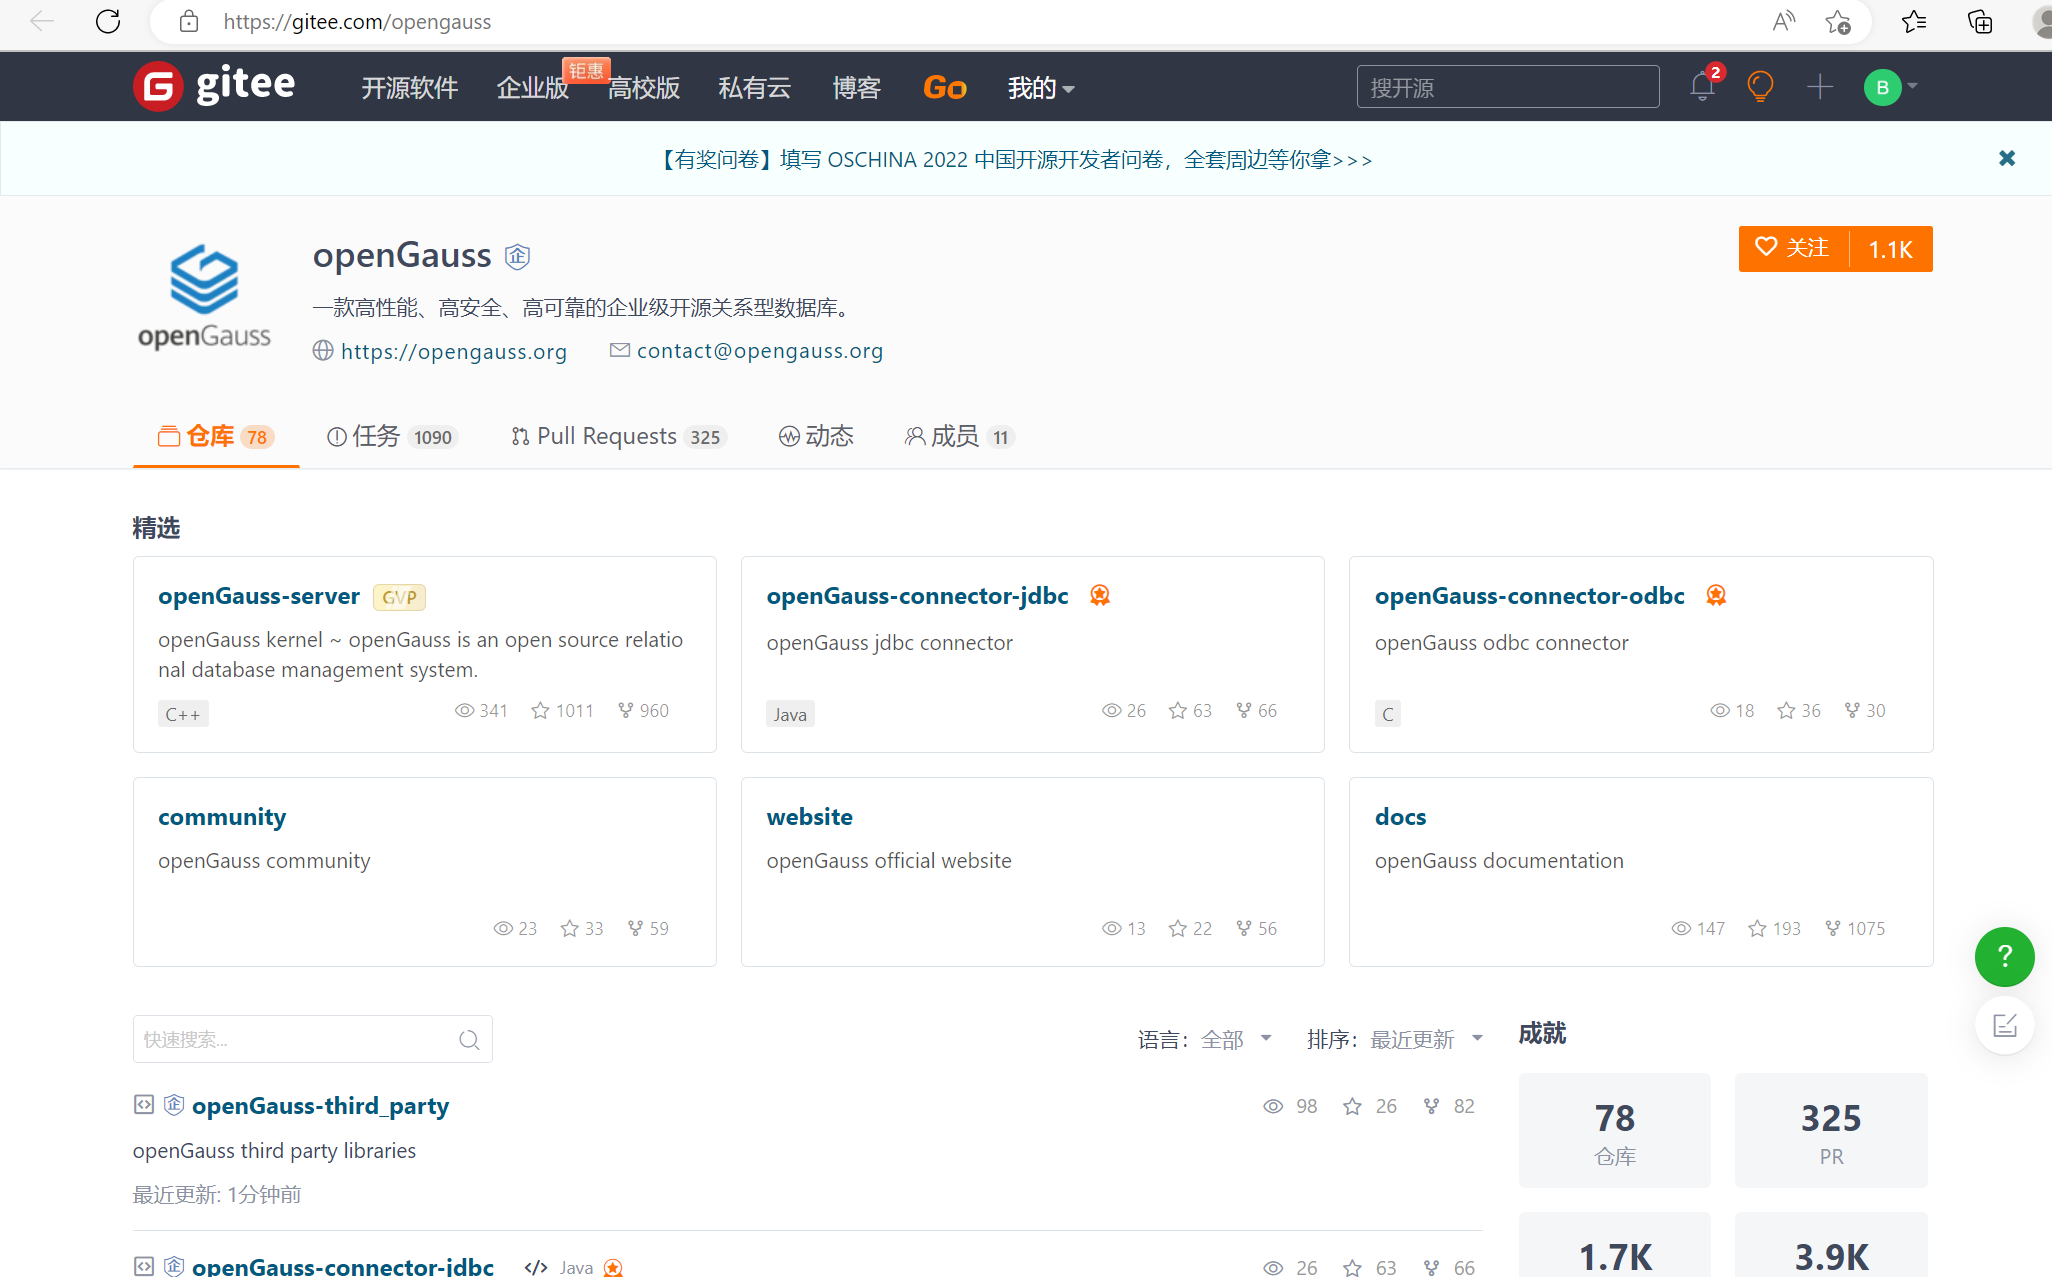Click watch count on community card
This screenshot has width=2052, height=1277.
[515, 929]
